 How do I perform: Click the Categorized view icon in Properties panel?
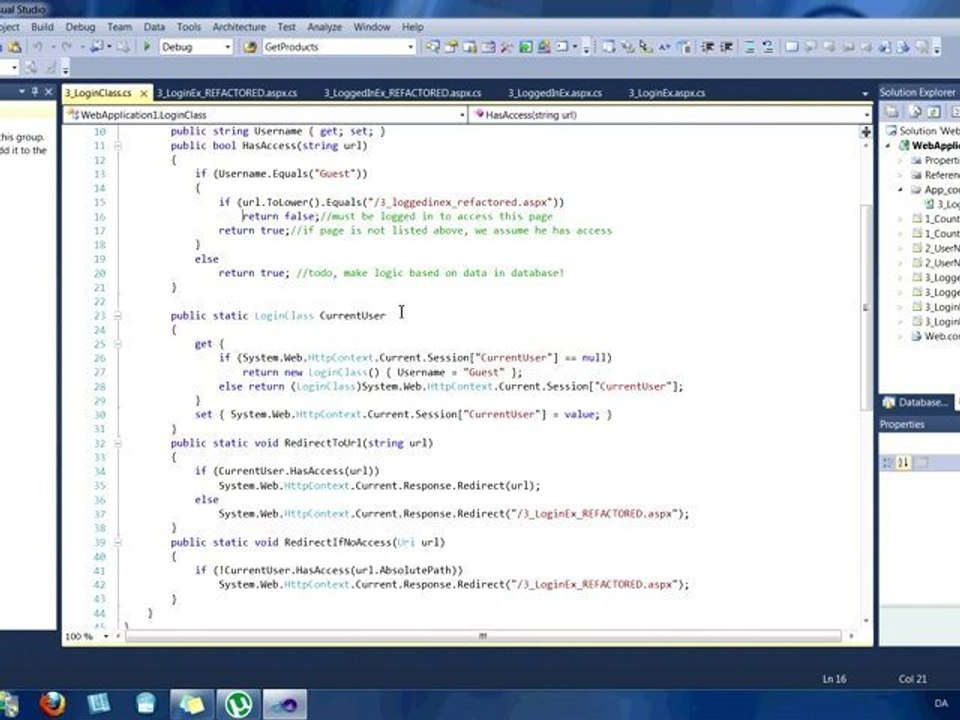coord(887,463)
